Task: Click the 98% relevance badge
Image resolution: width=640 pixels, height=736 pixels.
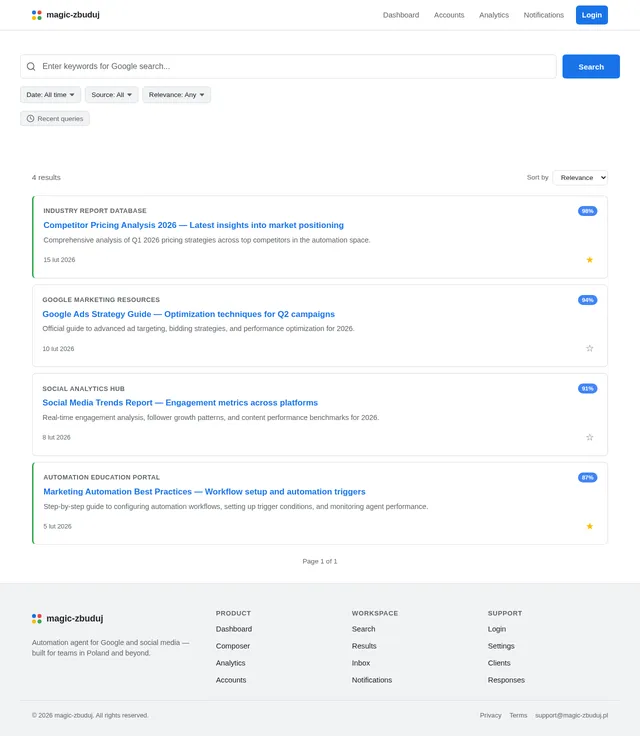Action: 587,211
